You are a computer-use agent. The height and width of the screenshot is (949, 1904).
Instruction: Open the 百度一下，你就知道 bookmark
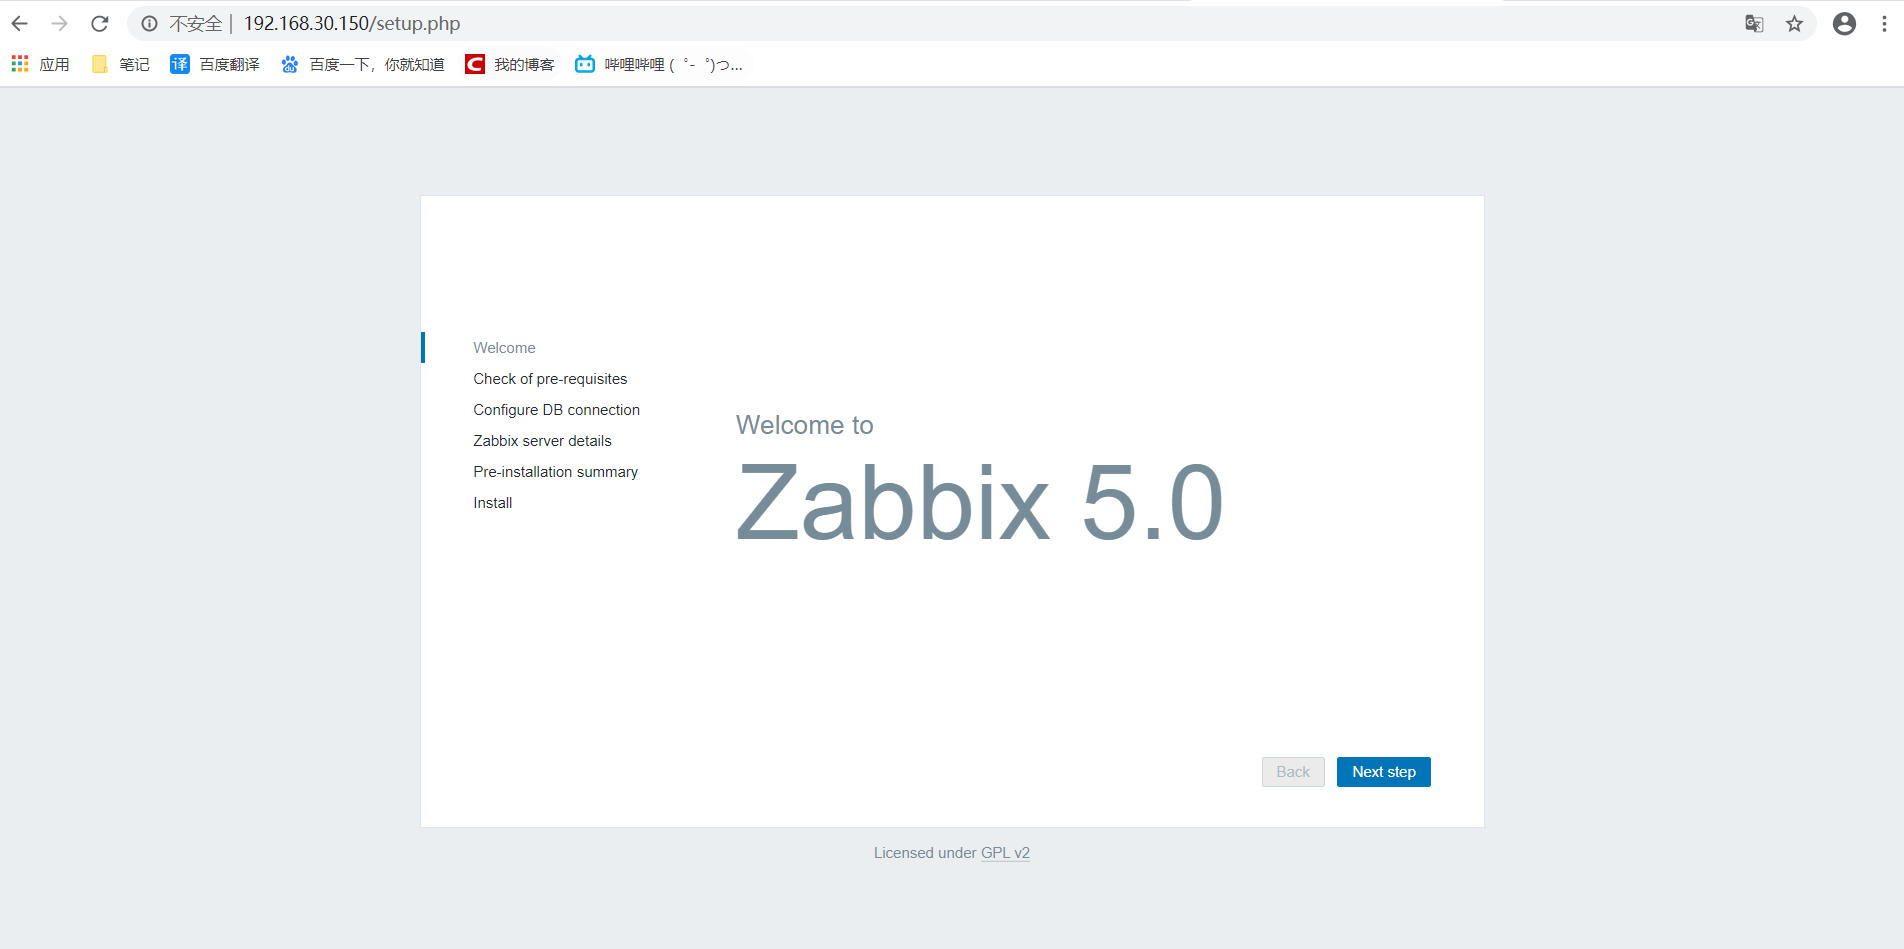[x=363, y=64]
